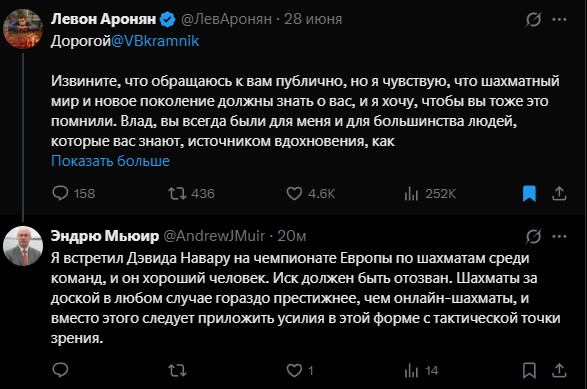This screenshot has height=389, width=587.
Task: Open the @AndrewJMuir handle link
Action: tap(214, 236)
